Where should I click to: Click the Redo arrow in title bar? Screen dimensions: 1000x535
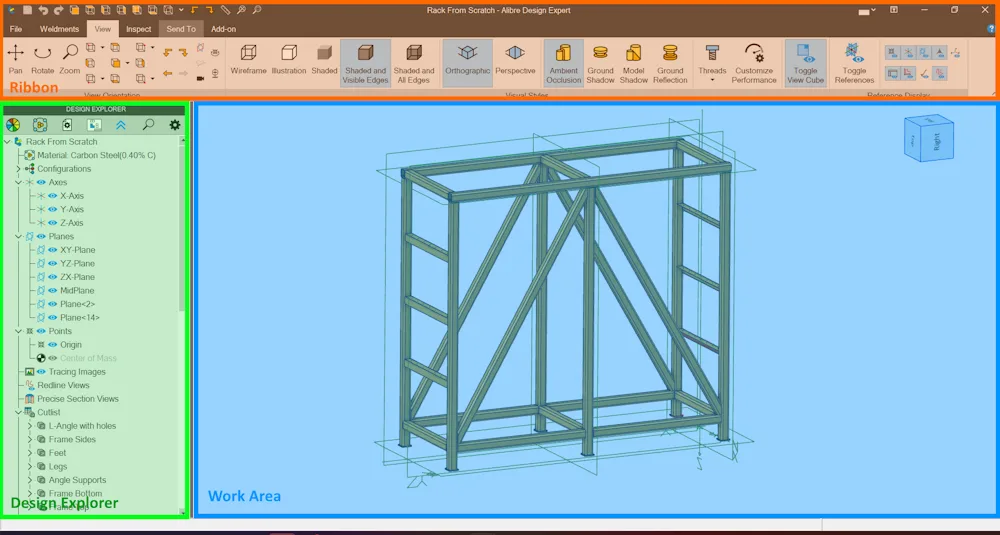tap(58, 10)
